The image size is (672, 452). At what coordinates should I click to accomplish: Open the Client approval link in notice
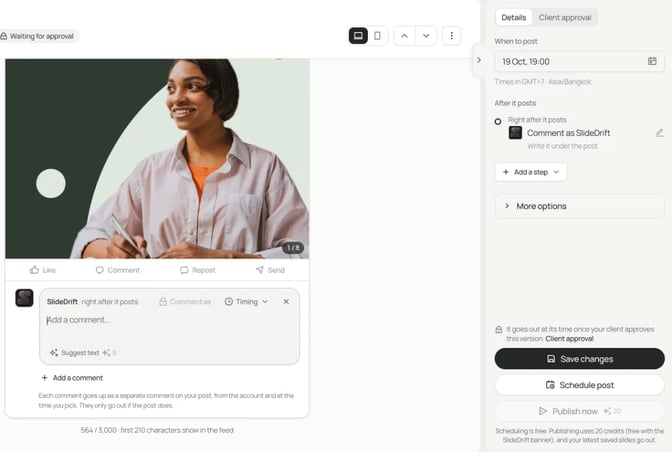[569, 338]
